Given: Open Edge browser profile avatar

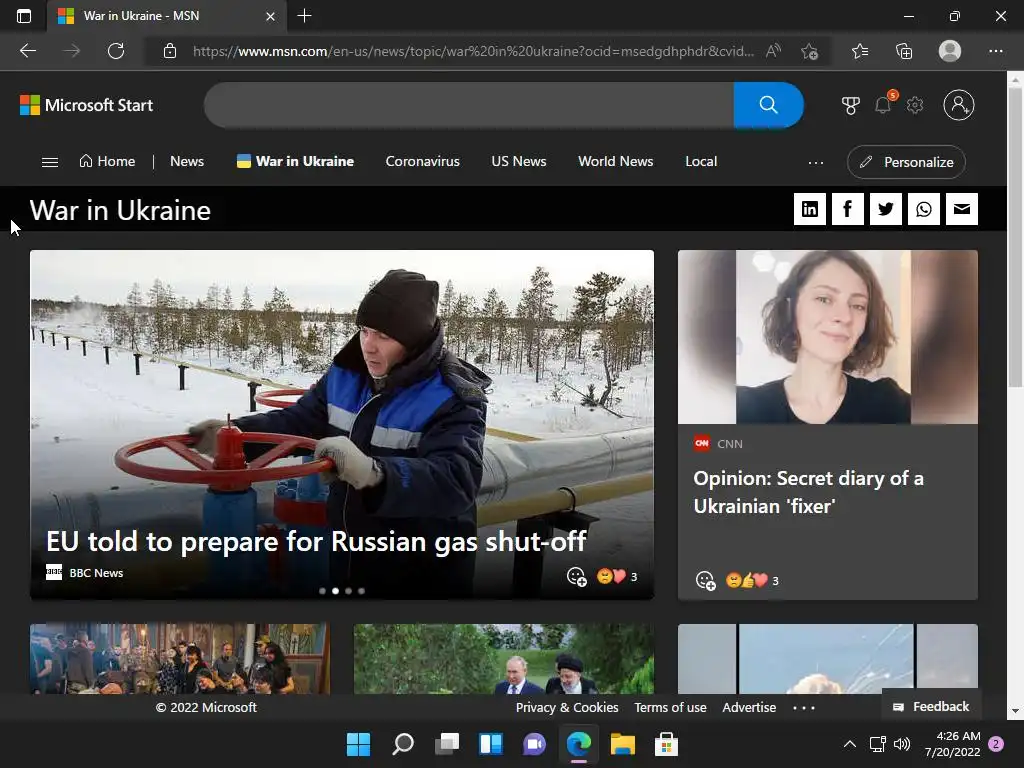Looking at the screenshot, I should pos(950,51).
